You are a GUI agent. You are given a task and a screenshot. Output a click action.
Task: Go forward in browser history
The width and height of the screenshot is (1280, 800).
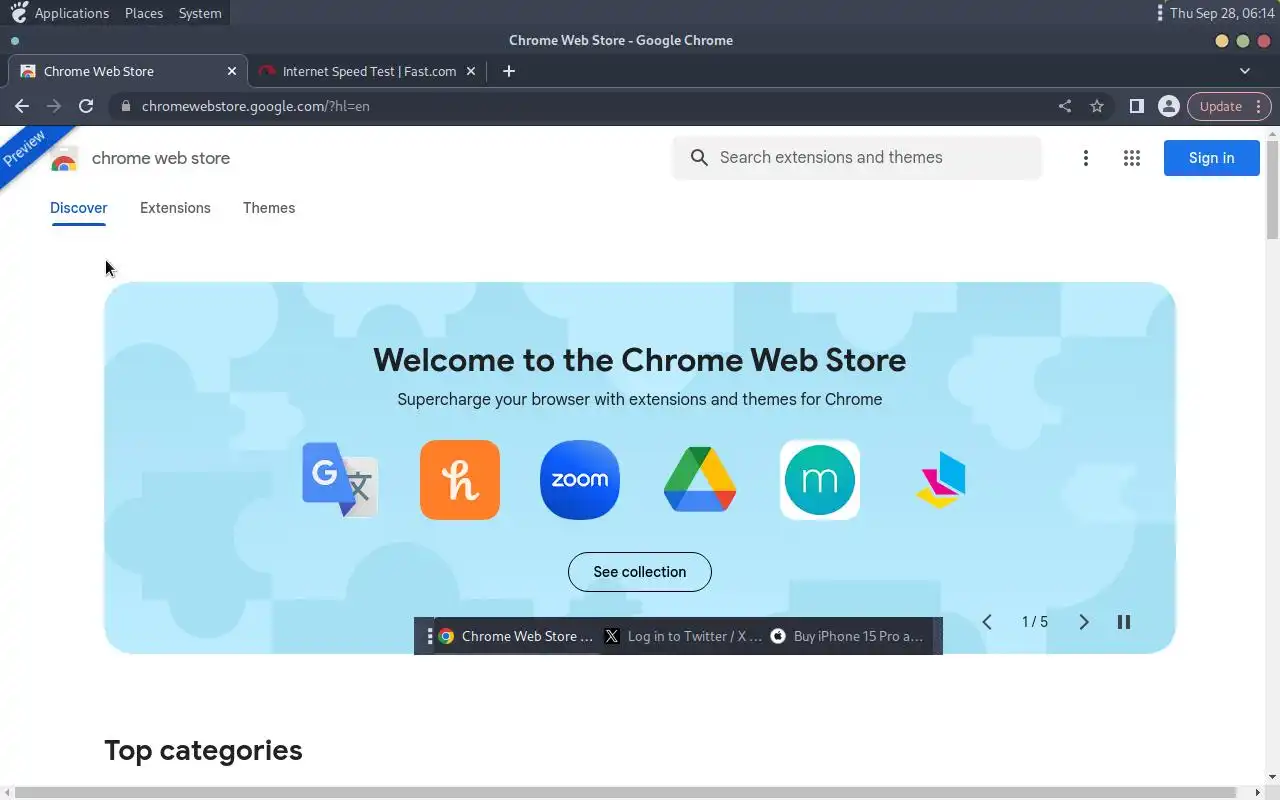(54, 106)
